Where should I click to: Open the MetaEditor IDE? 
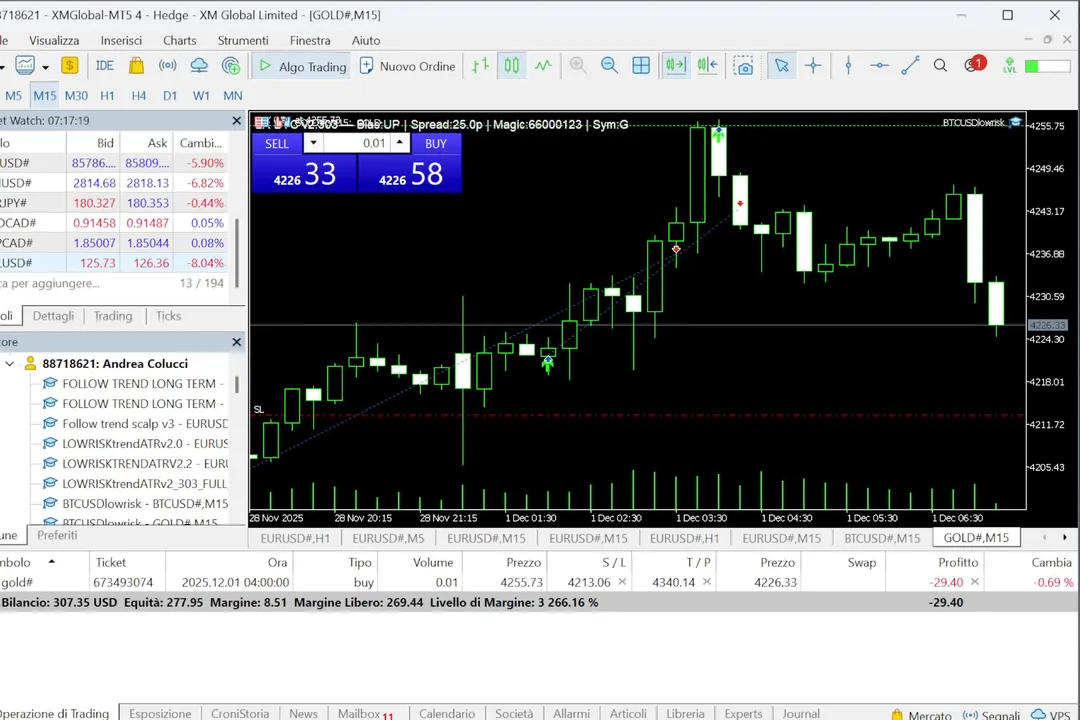105,66
